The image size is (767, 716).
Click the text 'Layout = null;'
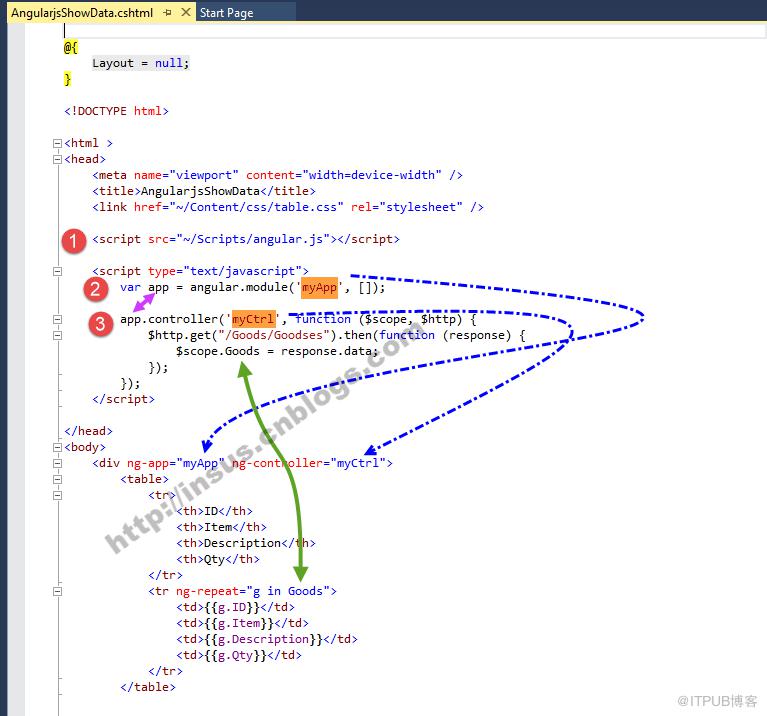pyautogui.click(x=140, y=63)
